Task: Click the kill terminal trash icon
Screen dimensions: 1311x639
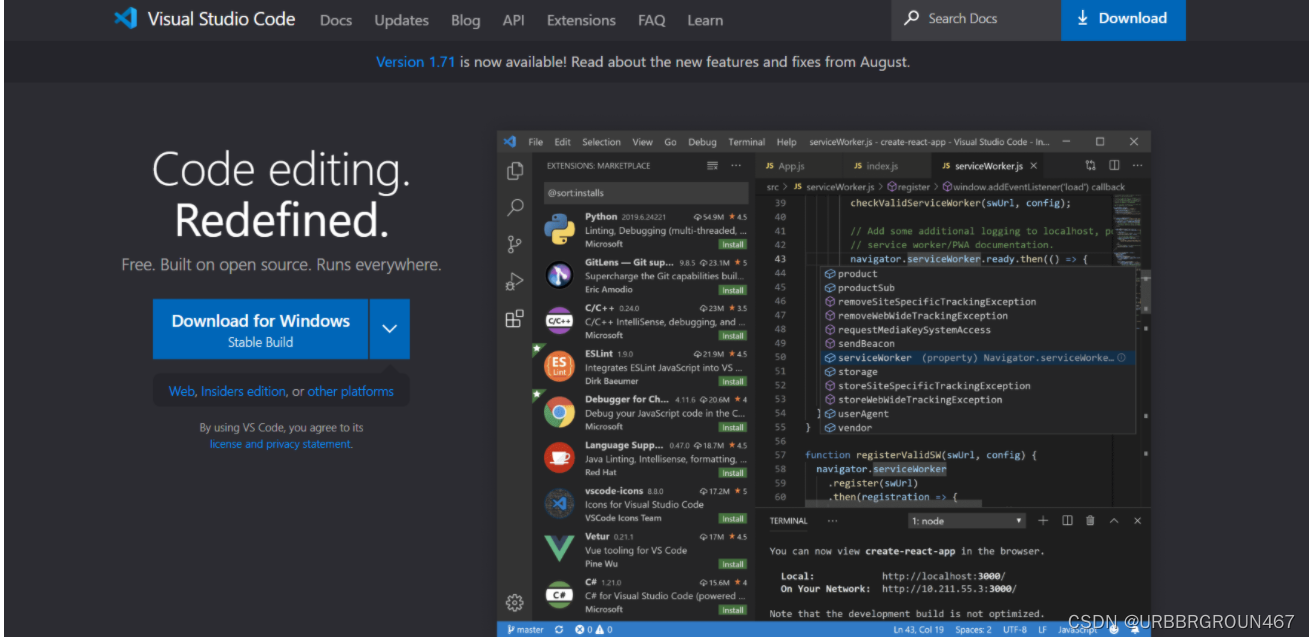Action: 1090,521
